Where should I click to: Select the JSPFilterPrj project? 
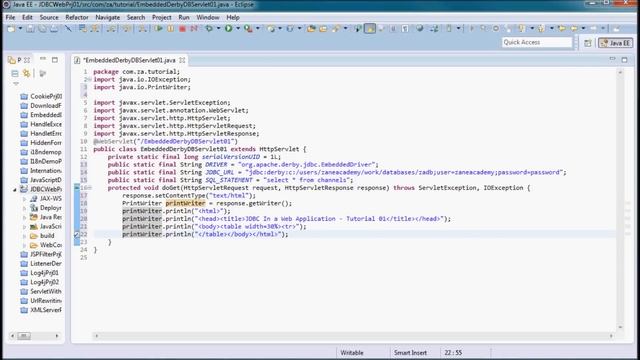click(x=41, y=254)
